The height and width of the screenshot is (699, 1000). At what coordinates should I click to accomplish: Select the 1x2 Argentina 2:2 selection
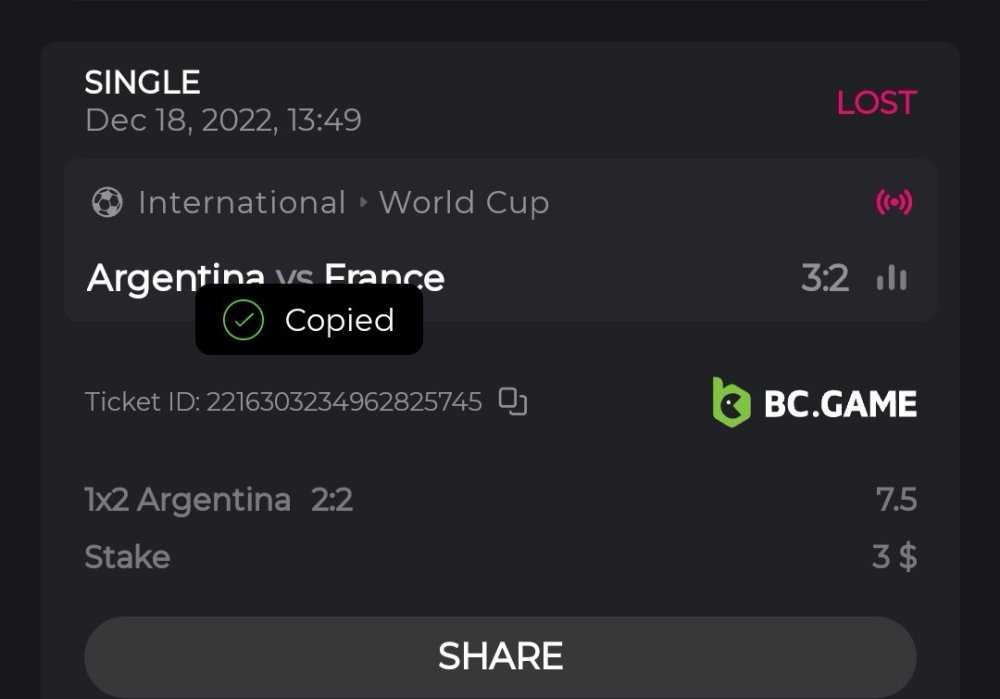[218, 499]
